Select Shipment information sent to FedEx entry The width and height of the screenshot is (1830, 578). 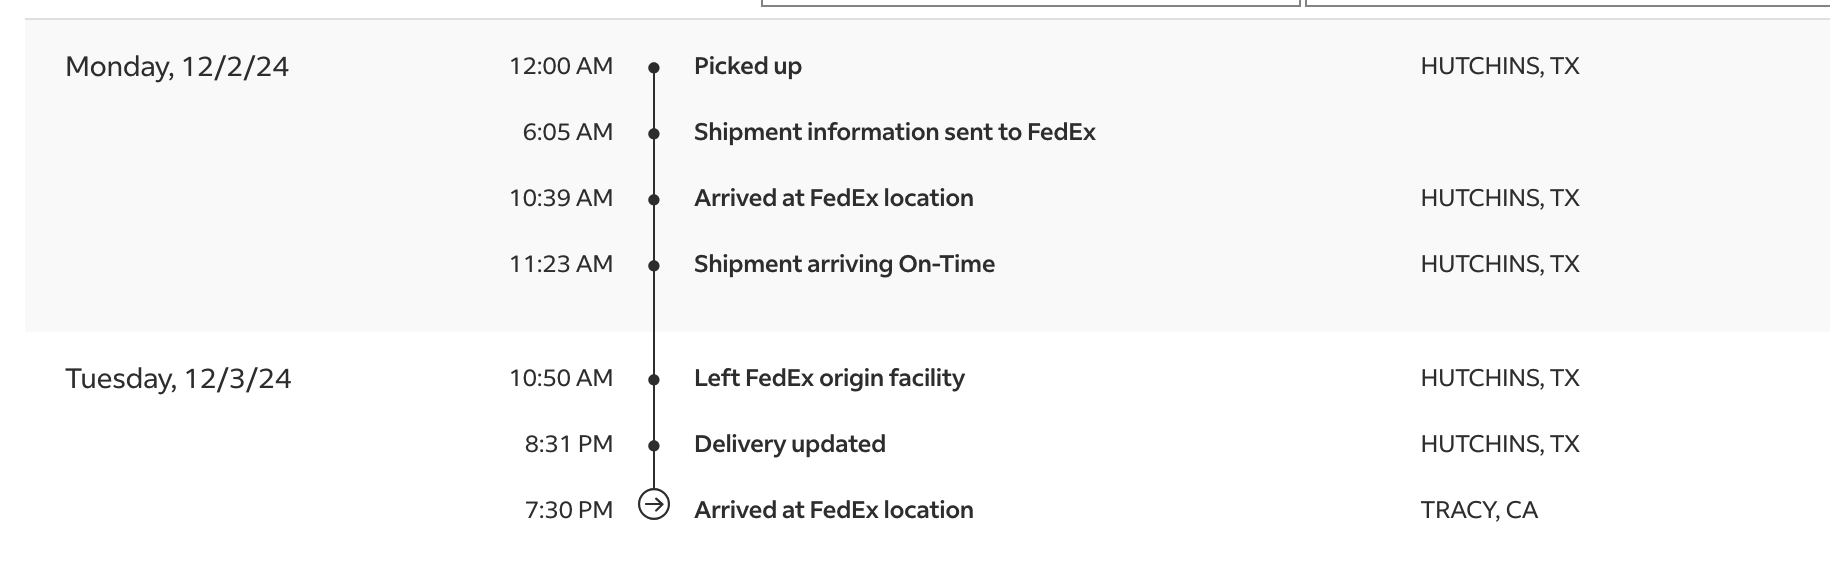point(895,132)
